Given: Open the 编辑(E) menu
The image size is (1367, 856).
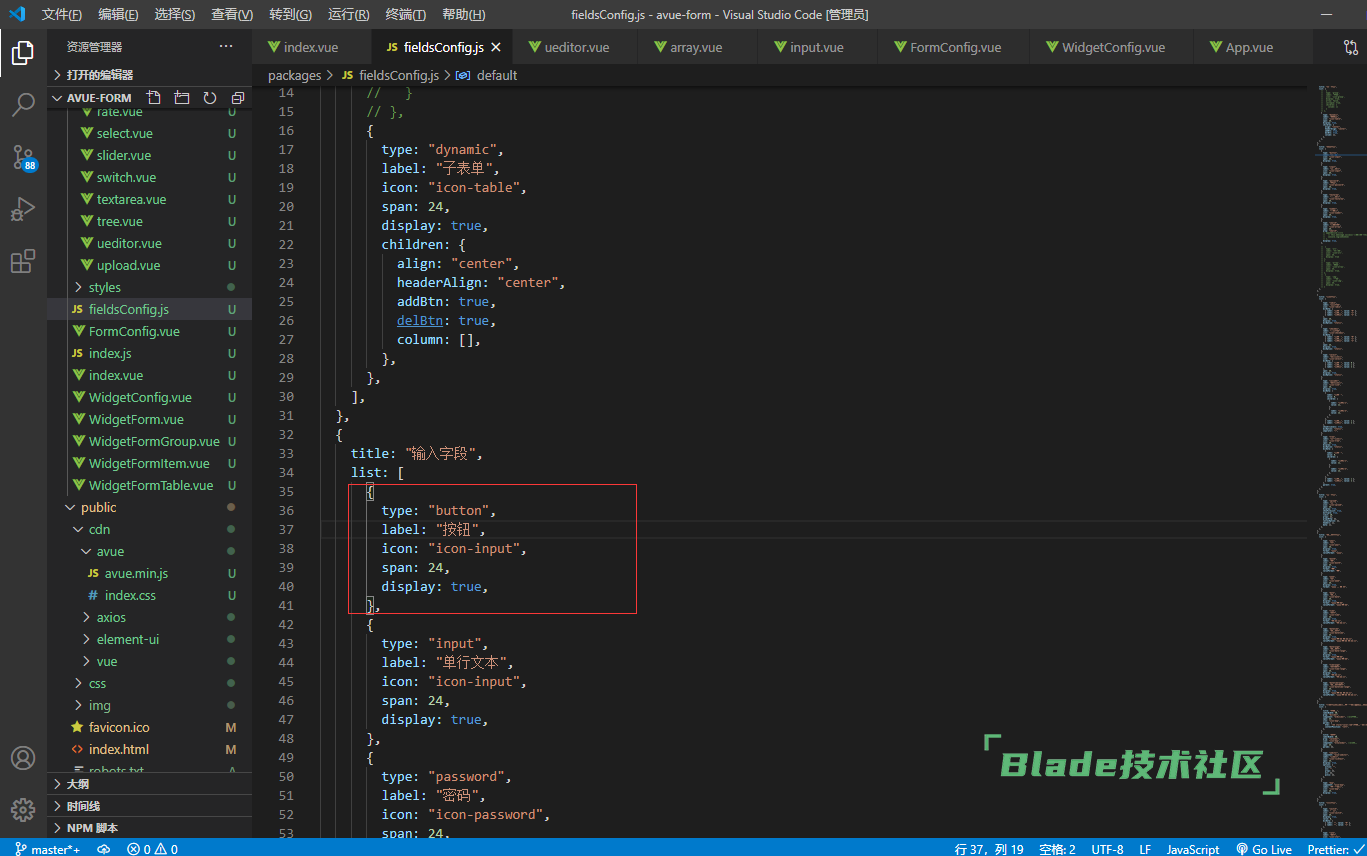Looking at the screenshot, I should pos(118,15).
